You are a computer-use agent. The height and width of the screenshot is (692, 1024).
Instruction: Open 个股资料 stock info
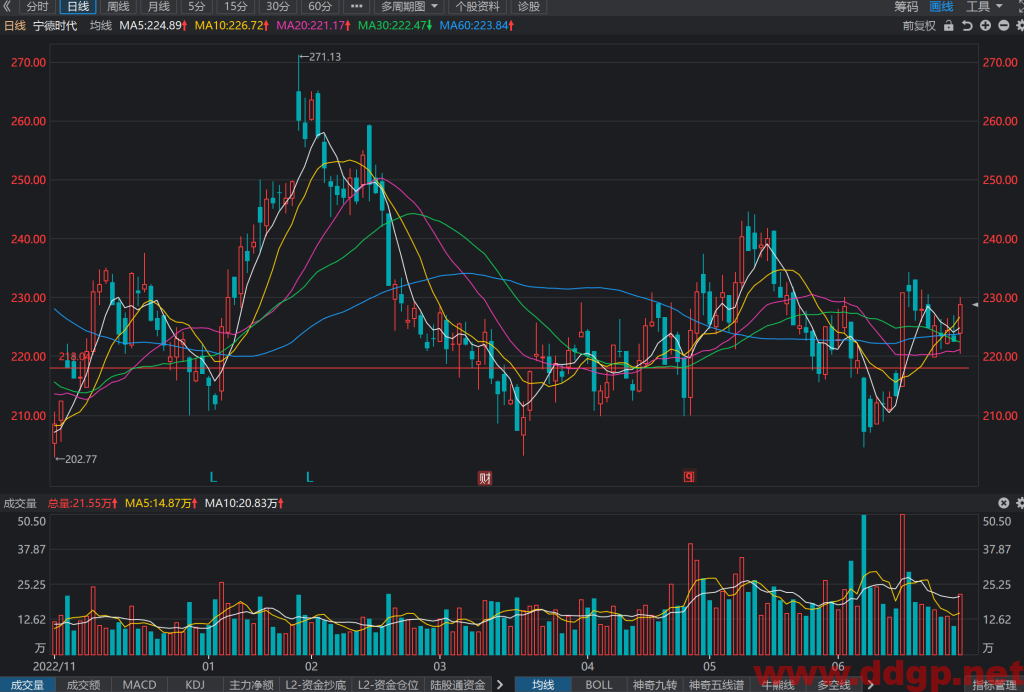(x=477, y=7)
